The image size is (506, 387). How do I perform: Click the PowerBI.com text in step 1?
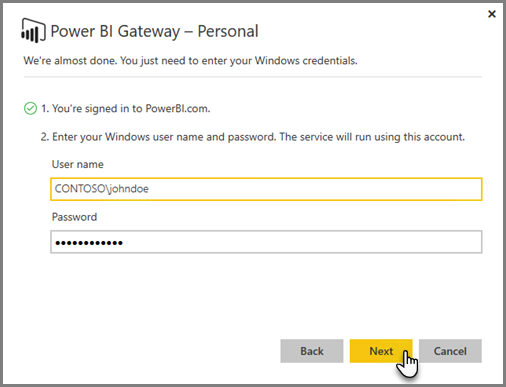178,109
